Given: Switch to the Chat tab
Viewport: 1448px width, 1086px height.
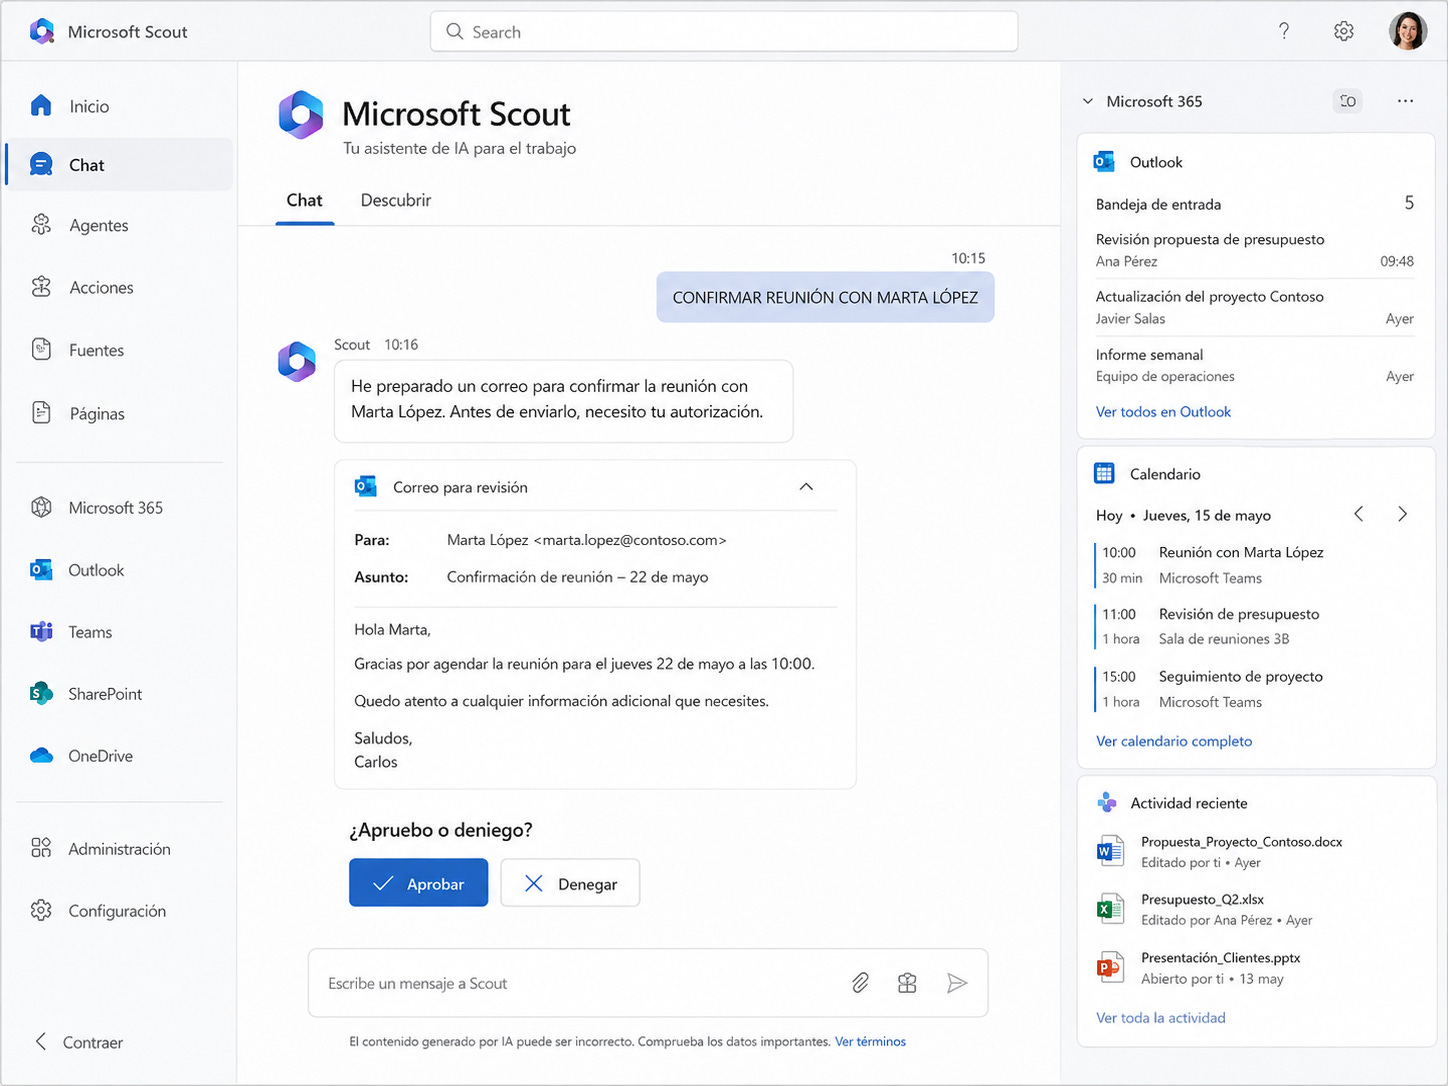Looking at the screenshot, I should click(304, 200).
